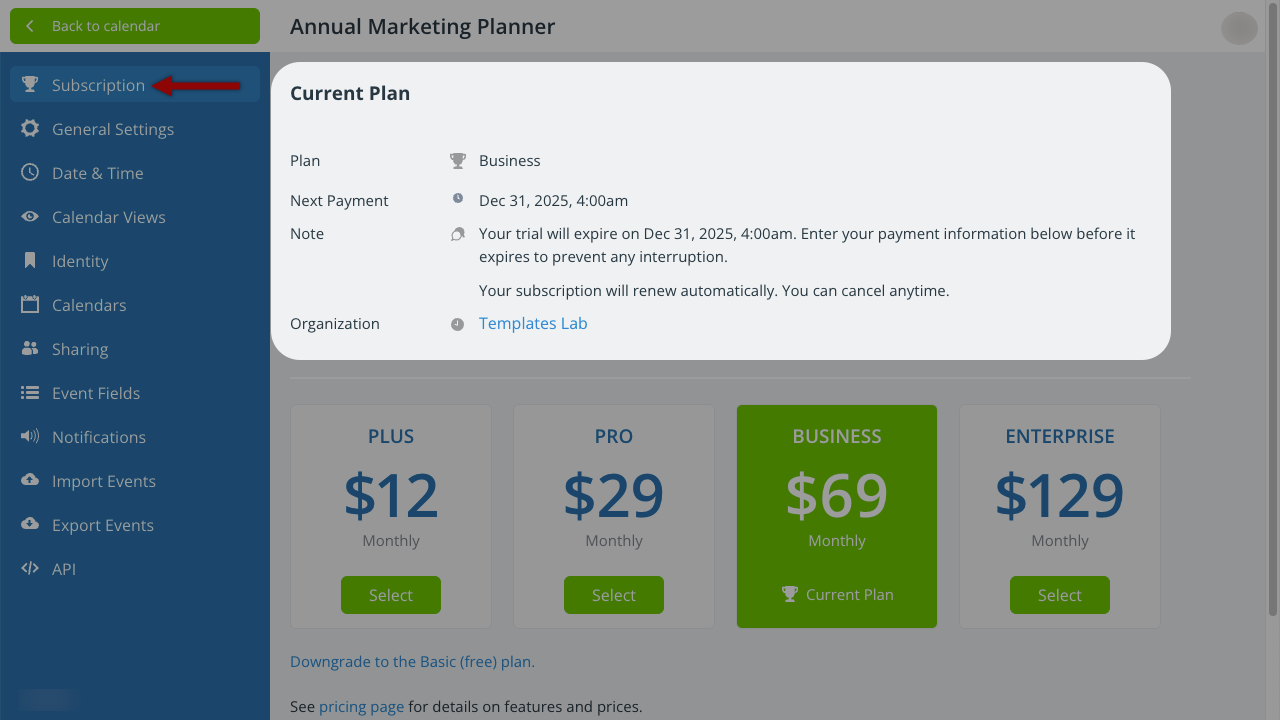Click the Import Events cloud upload icon
Viewport: 1280px width, 720px height.
coord(30,481)
